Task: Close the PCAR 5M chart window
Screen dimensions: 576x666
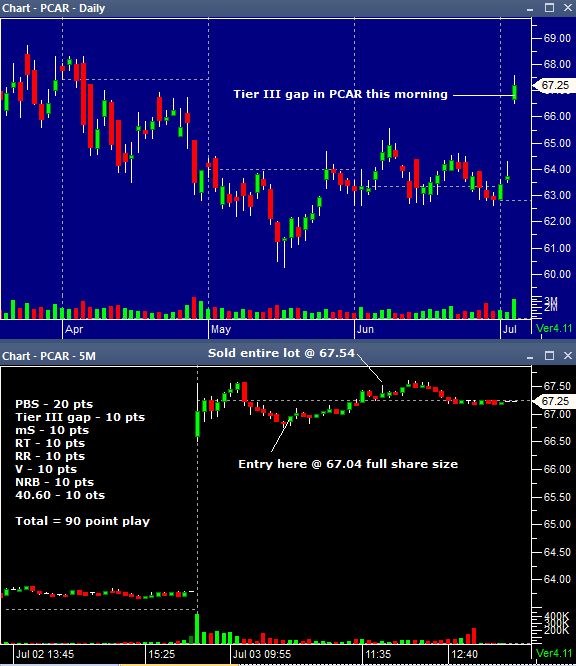Action: point(568,356)
